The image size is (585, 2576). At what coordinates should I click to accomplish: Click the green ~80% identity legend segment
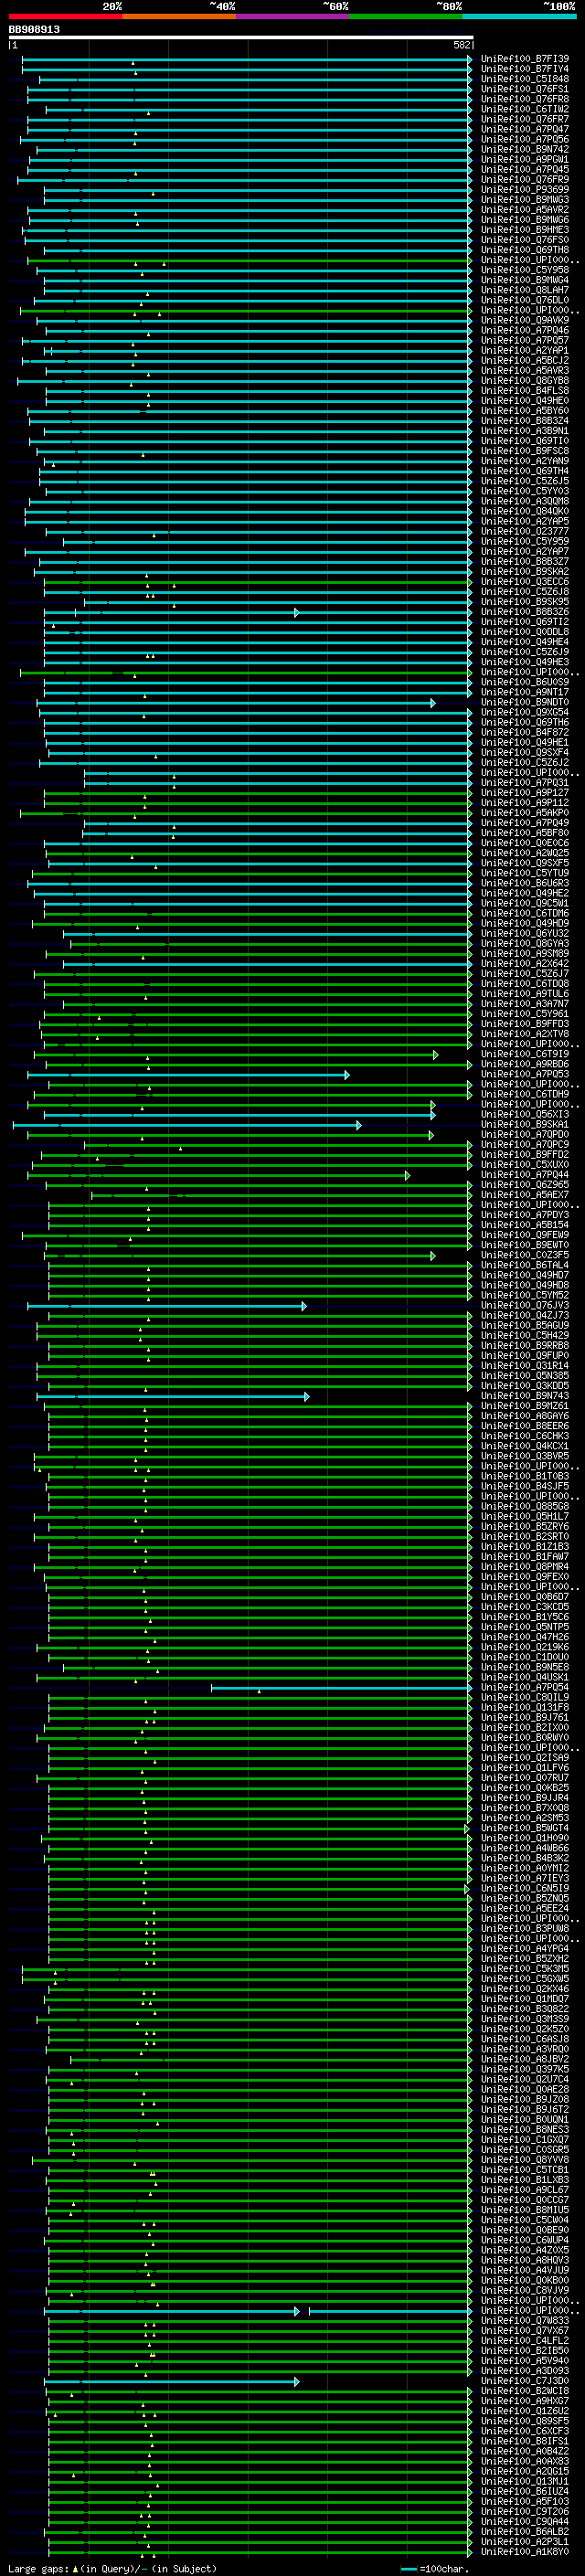pyautogui.click(x=406, y=16)
